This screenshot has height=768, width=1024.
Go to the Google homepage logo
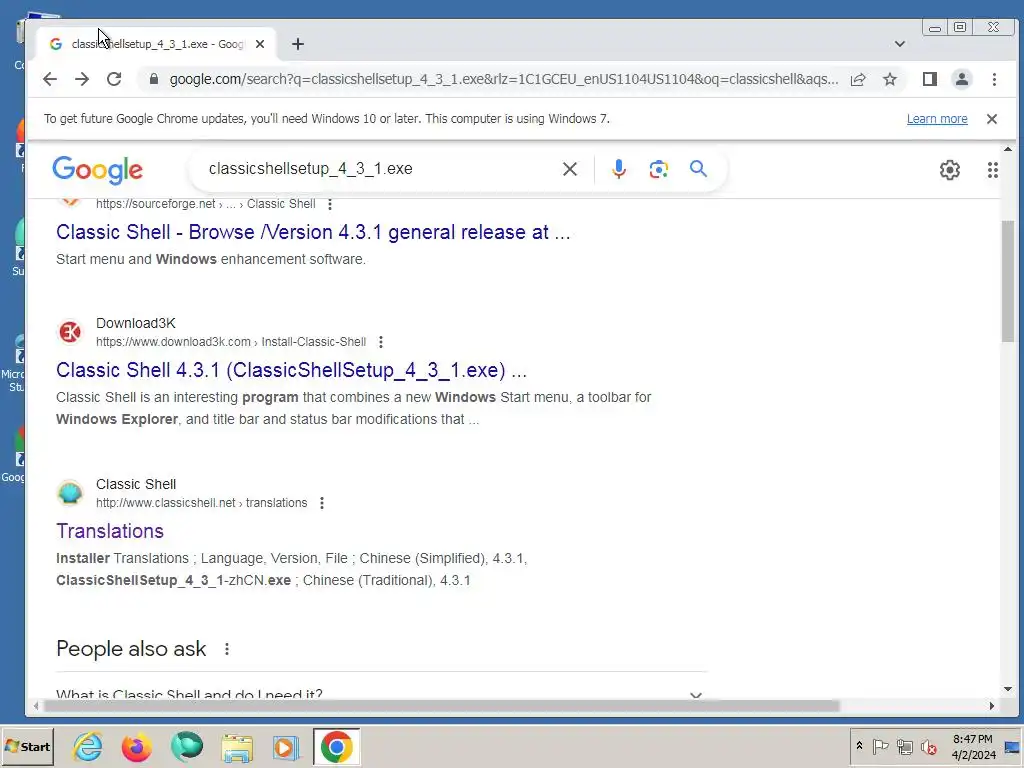click(x=97, y=170)
